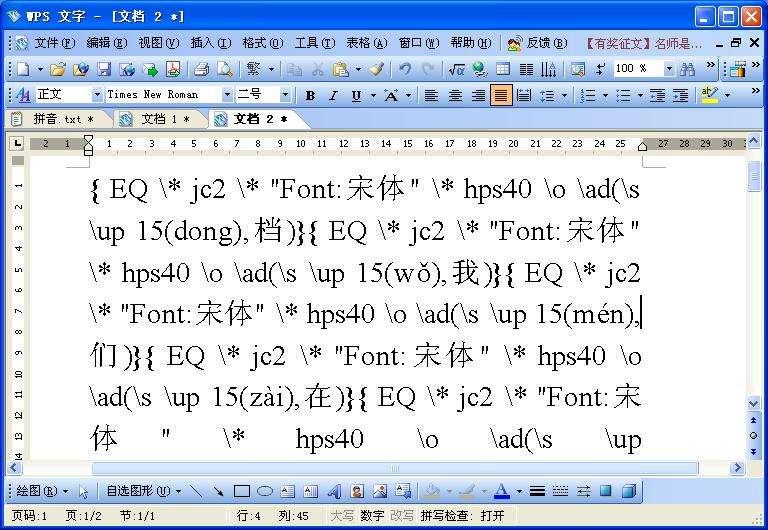
Task: Increase the paragraph indent
Action: 680,95
